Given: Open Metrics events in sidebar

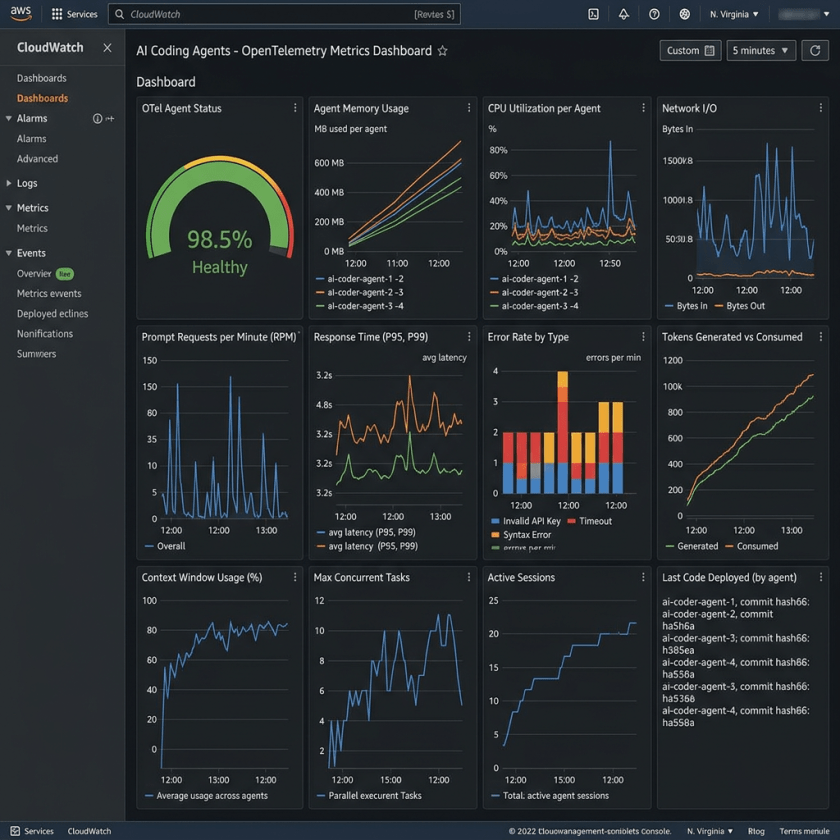Looking at the screenshot, I should pyautogui.click(x=49, y=294).
